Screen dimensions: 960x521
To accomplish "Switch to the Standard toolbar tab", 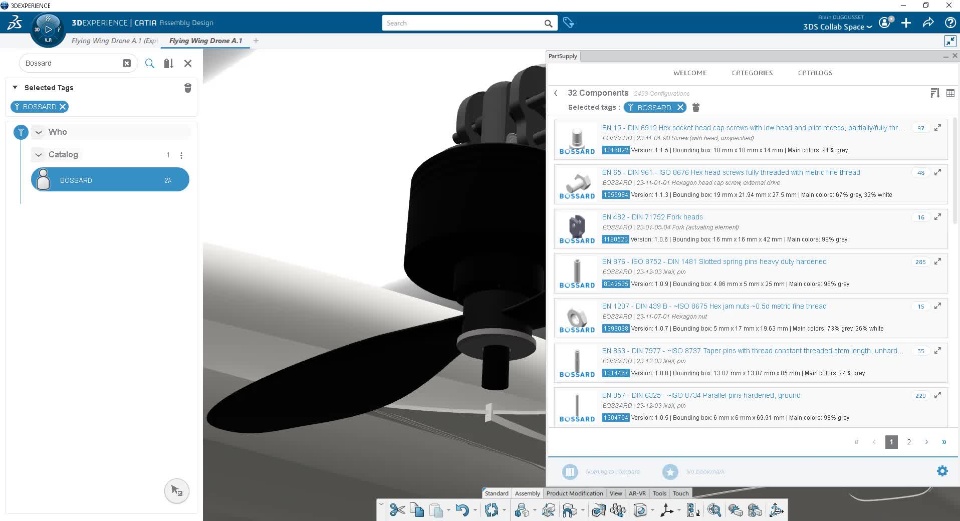I will pyautogui.click(x=497, y=493).
